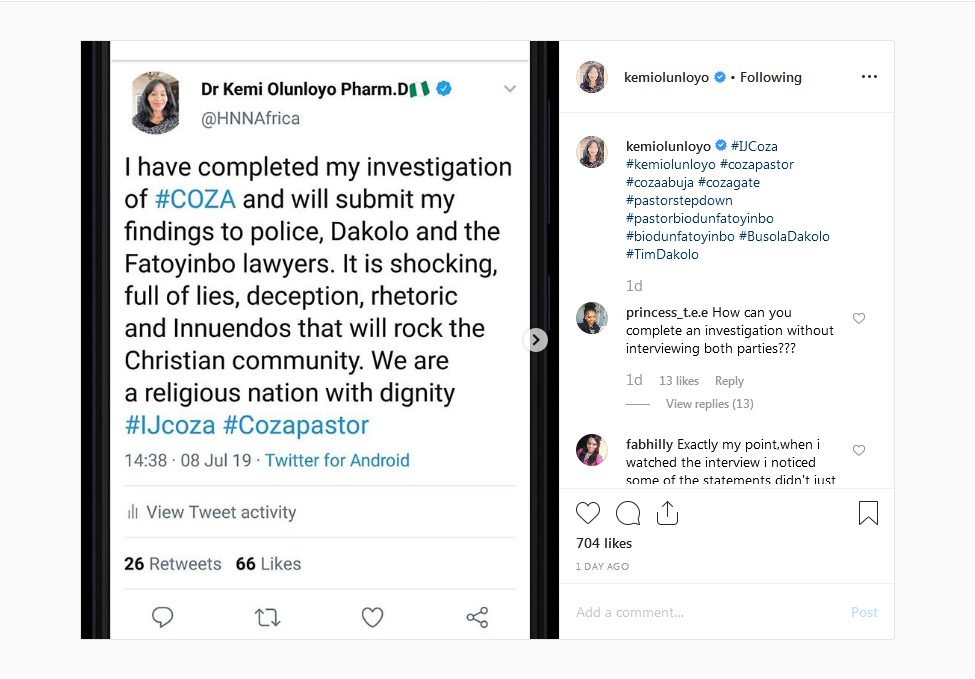The image size is (975, 679).
Task: Share the post with the paper plane icon
Action: 667,511
